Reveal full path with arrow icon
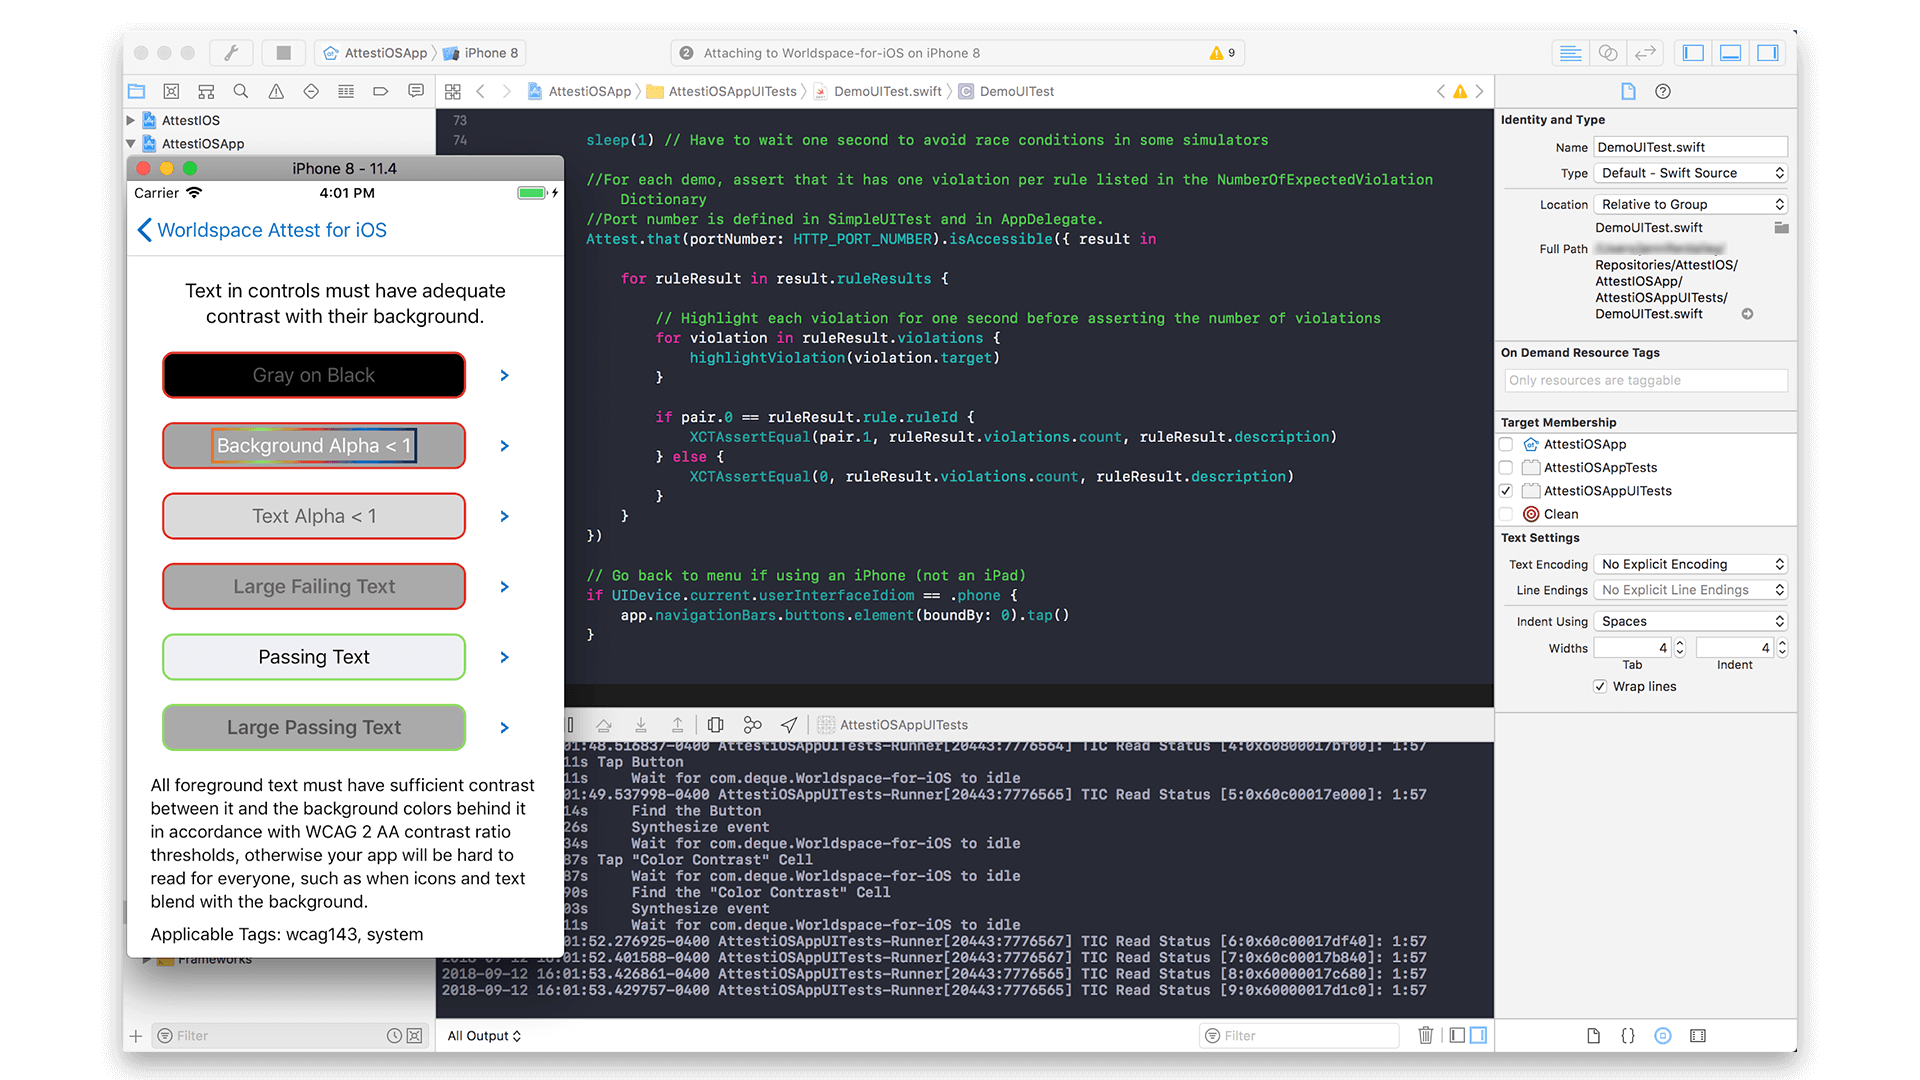Image resolution: width=1920 pixels, height=1080 pixels. coord(1747,314)
